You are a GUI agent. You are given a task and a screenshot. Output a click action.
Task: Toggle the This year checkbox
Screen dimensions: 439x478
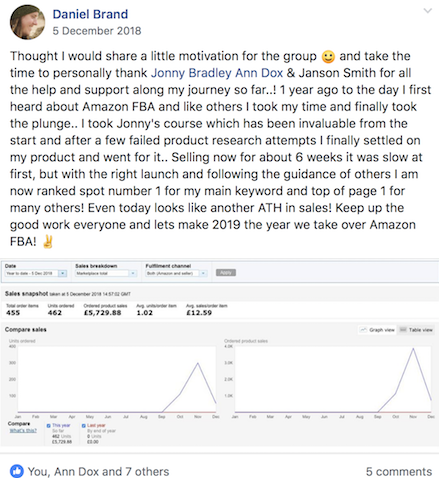tap(49, 426)
